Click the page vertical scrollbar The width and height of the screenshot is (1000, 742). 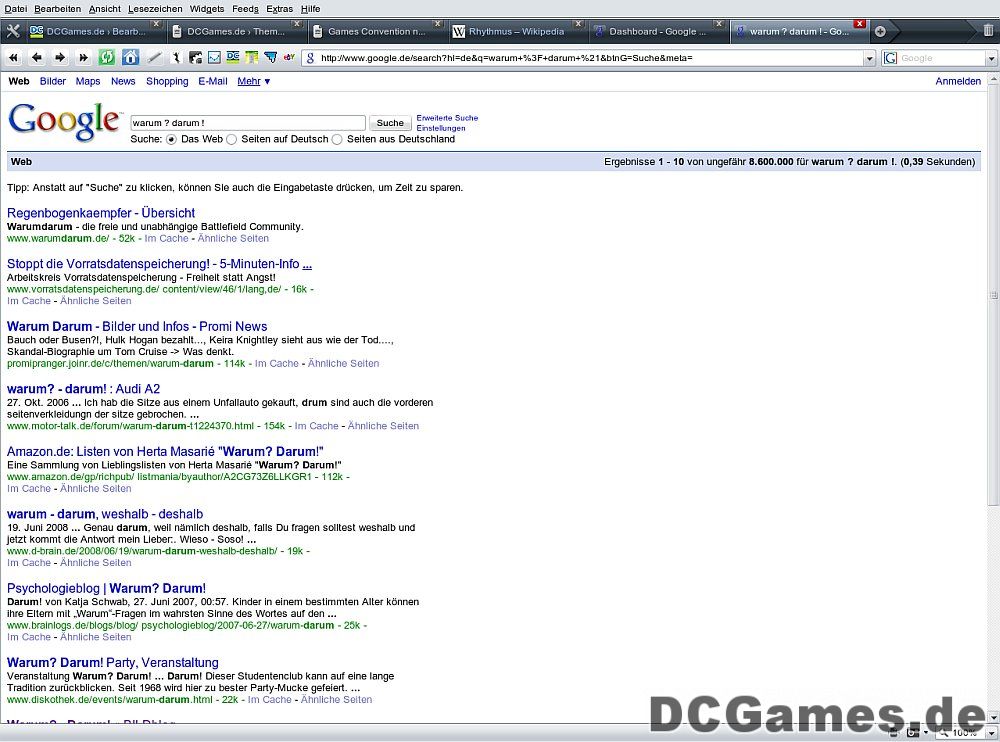coord(994,293)
